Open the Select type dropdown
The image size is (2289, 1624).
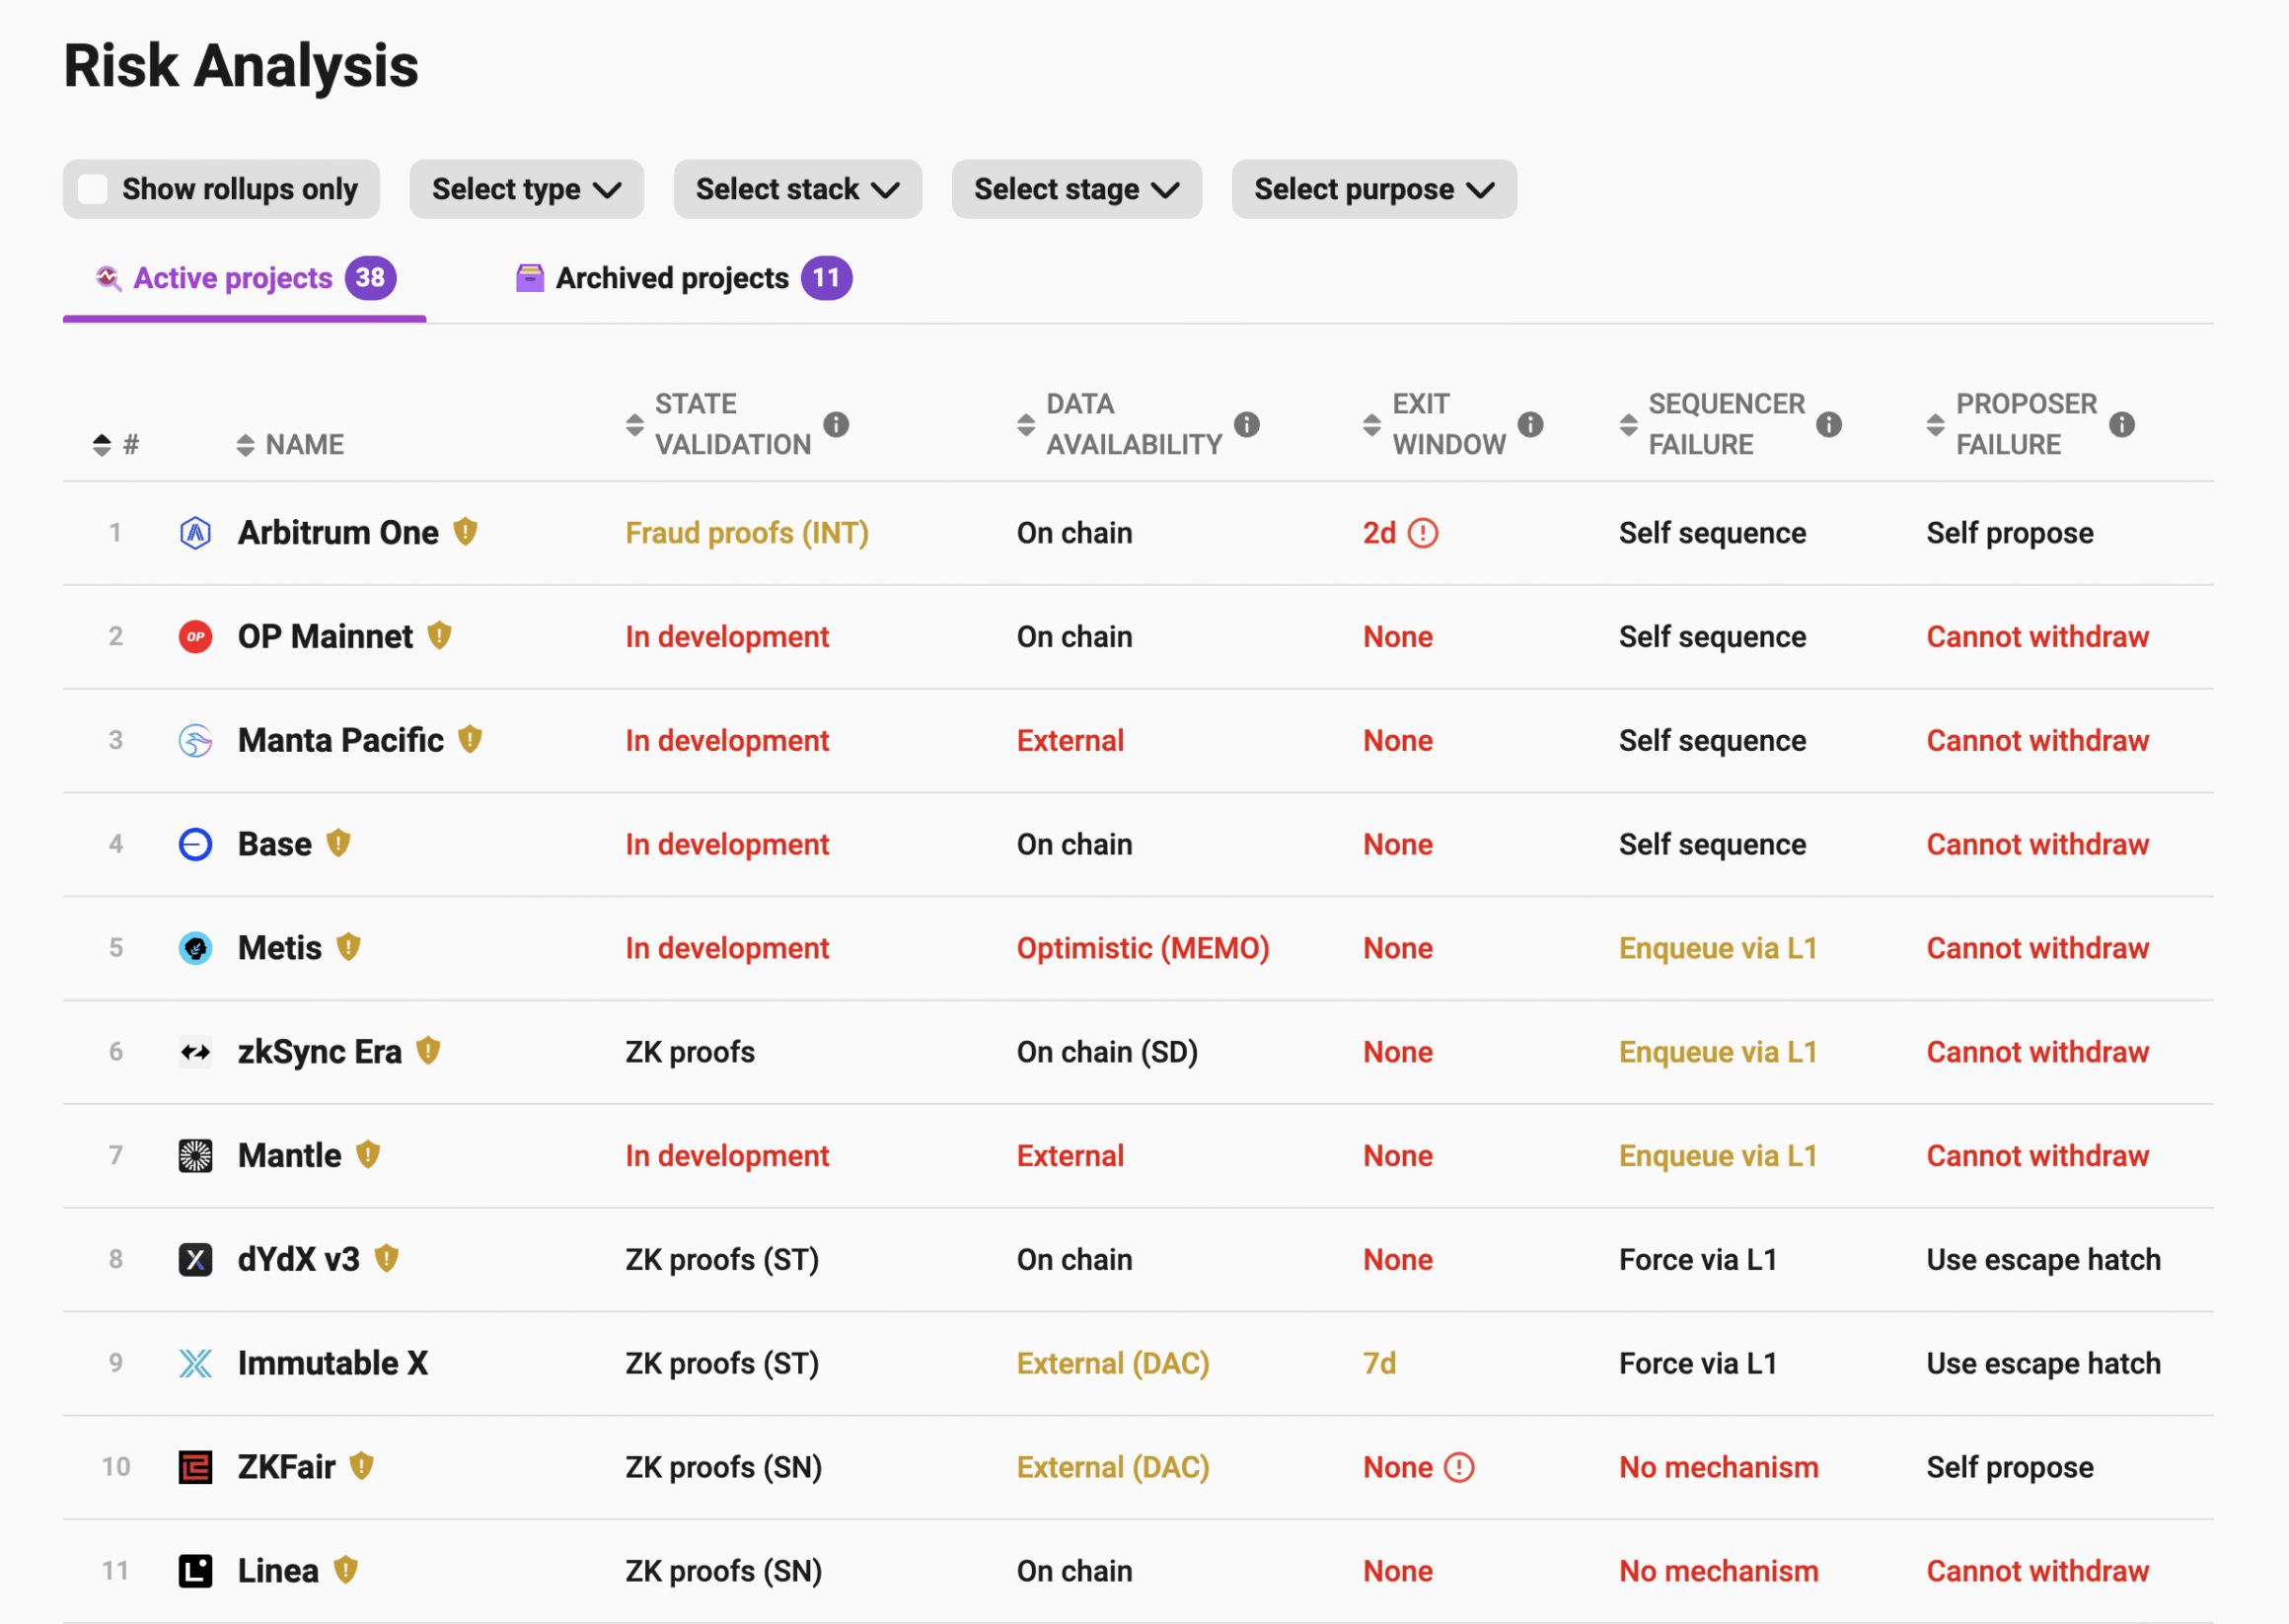(526, 189)
